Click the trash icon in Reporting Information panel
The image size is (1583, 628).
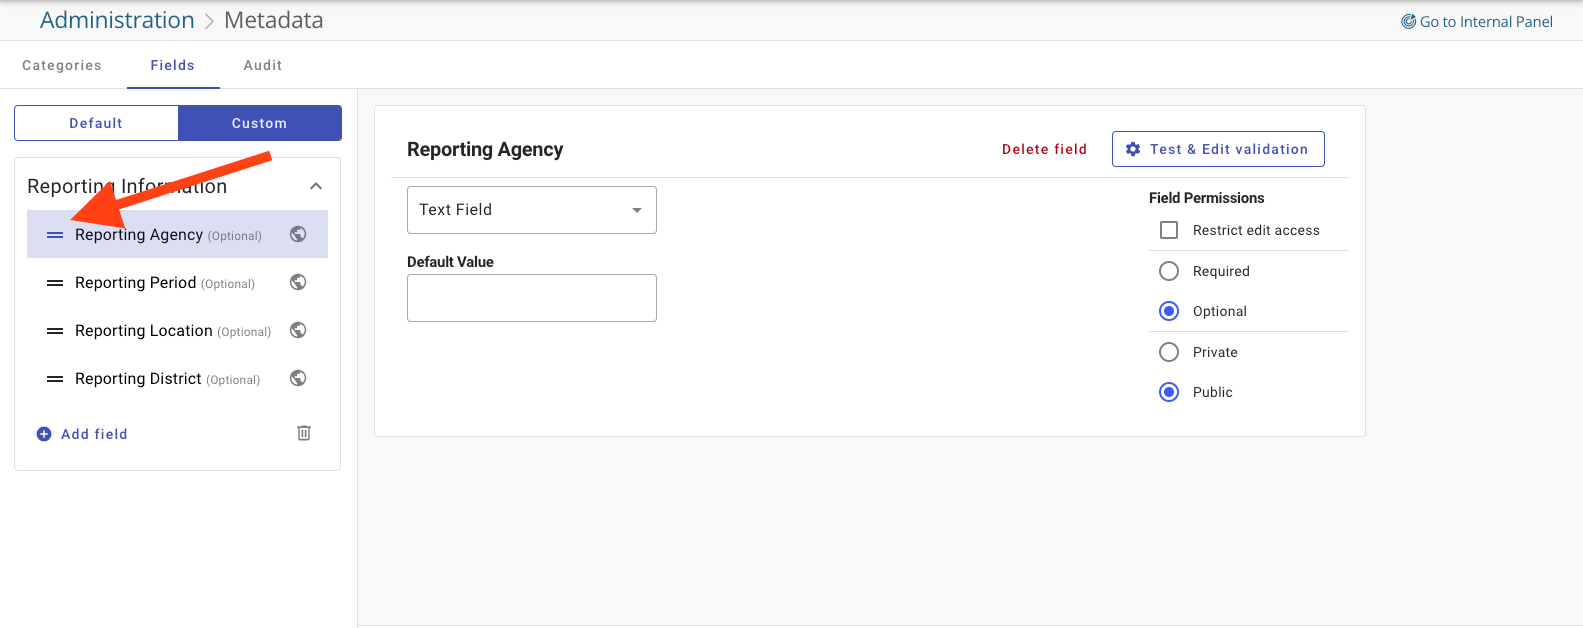(304, 433)
